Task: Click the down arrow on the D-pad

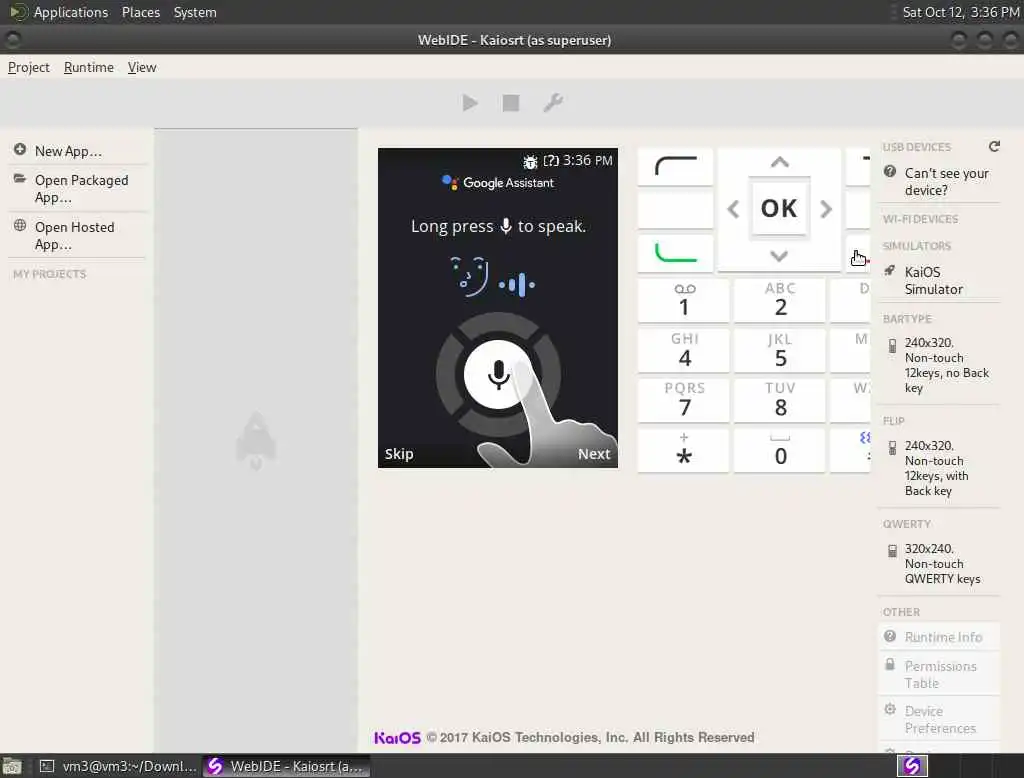Action: click(779, 255)
